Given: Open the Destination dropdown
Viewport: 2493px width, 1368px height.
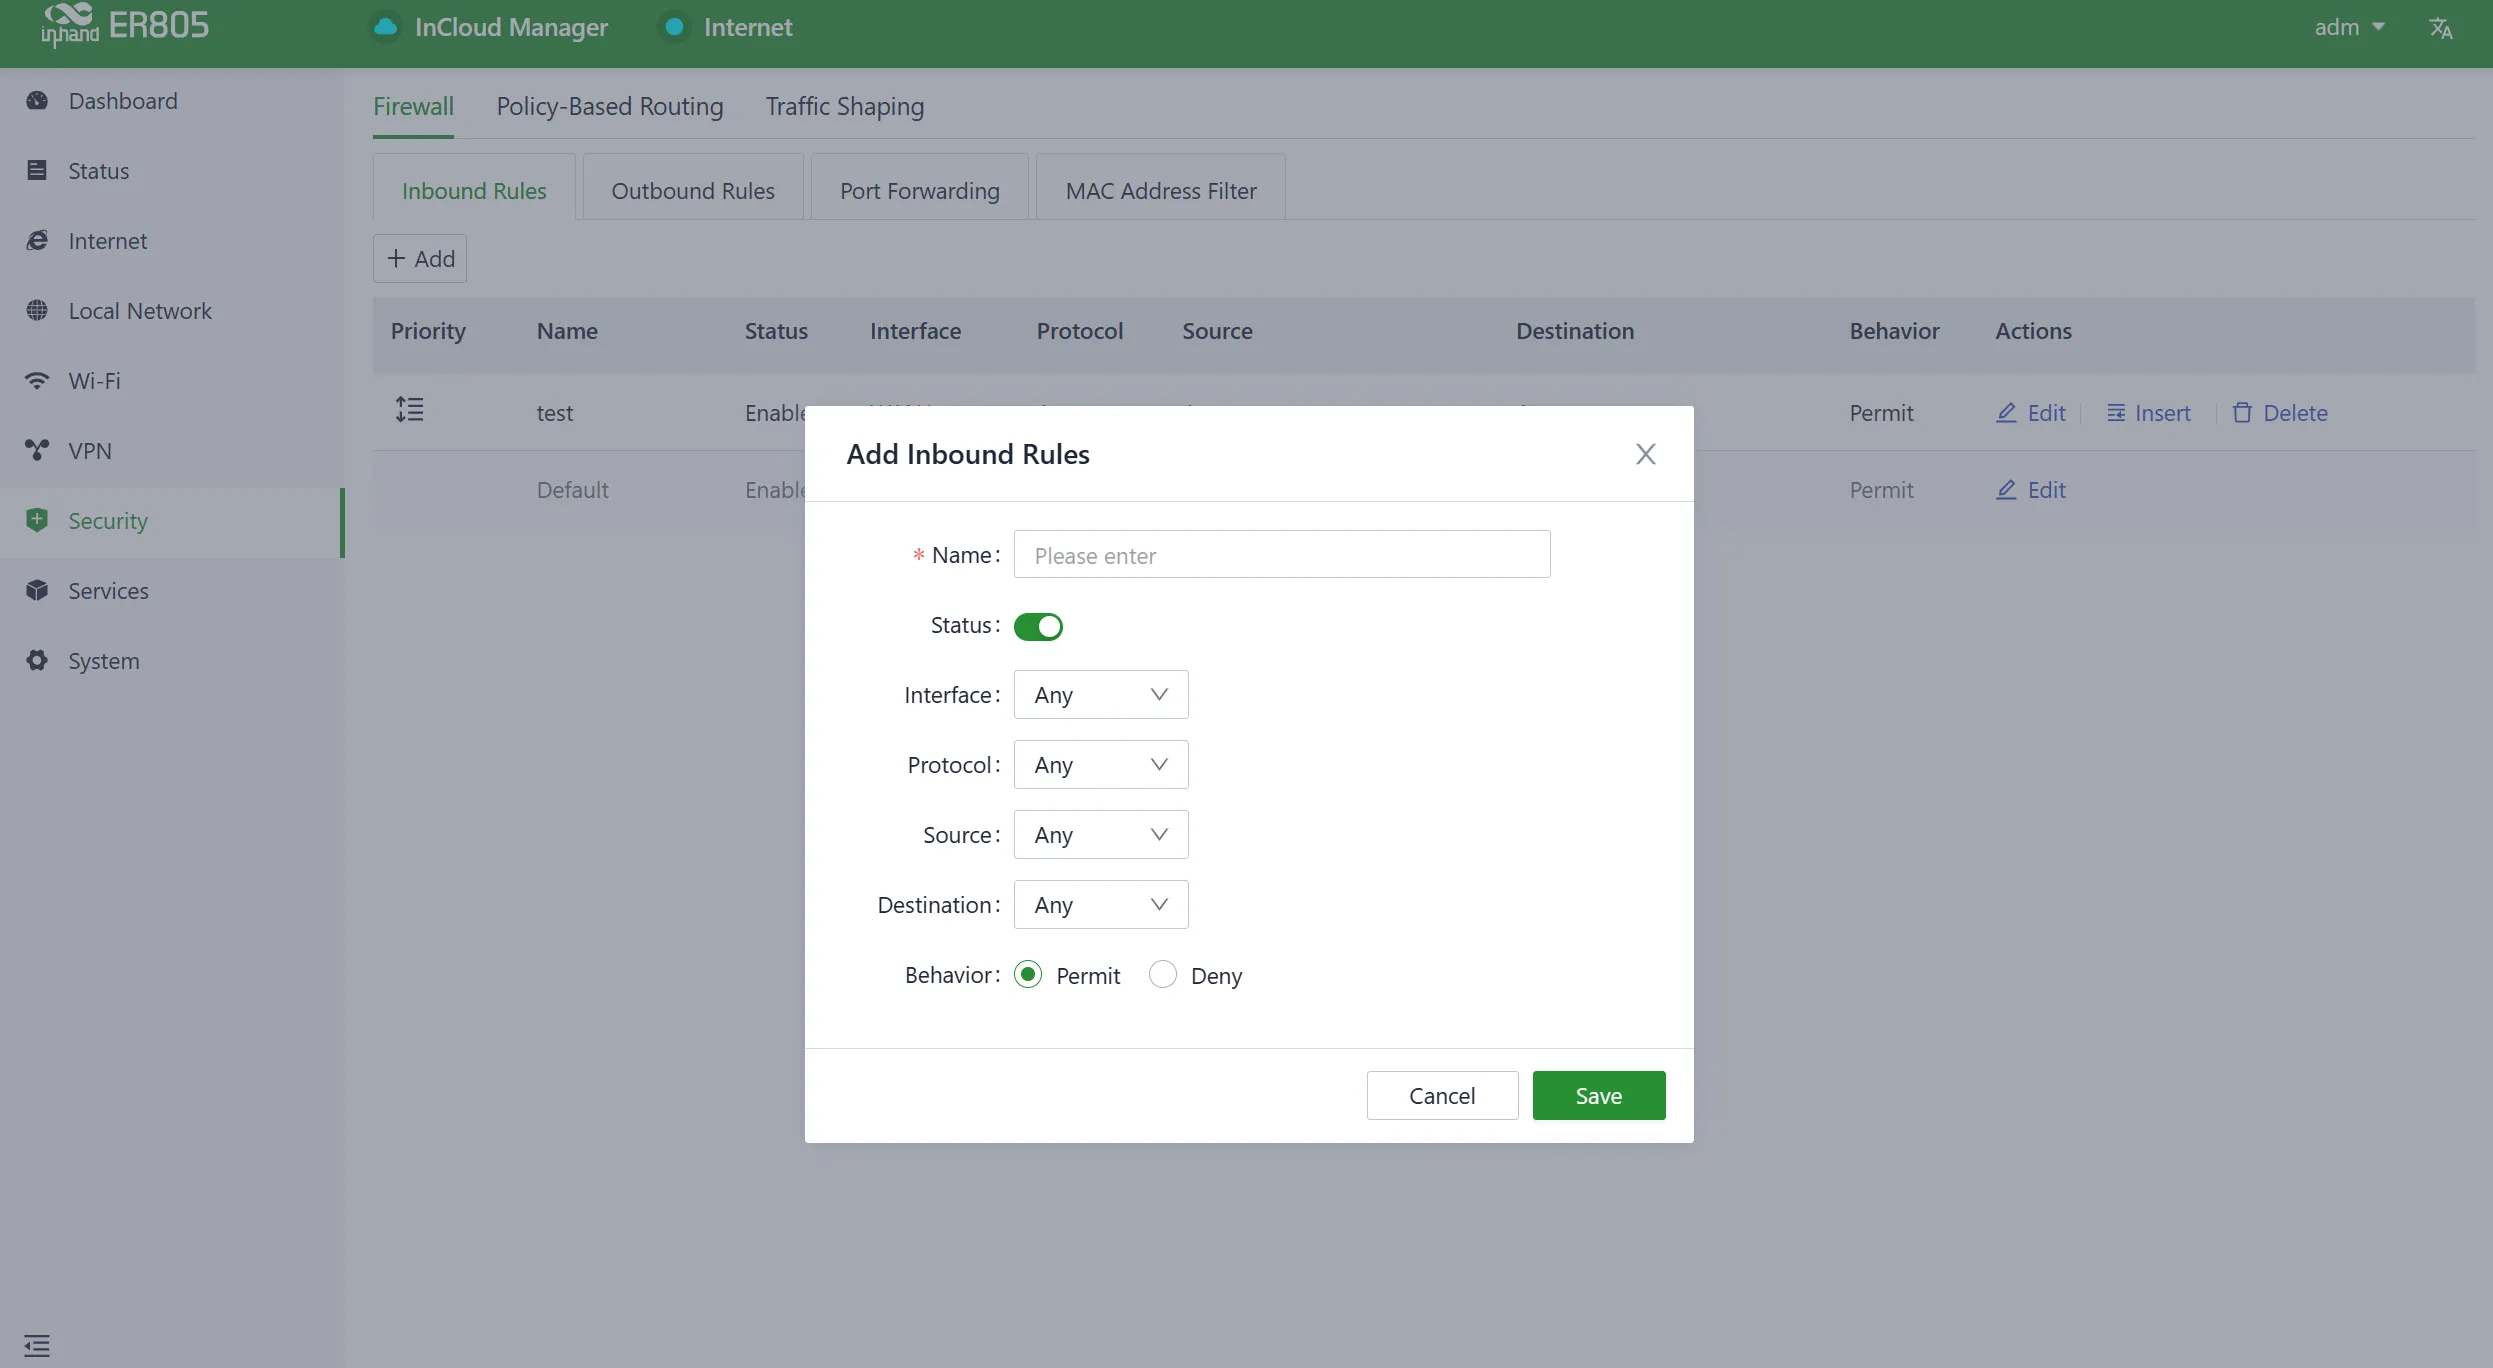Looking at the screenshot, I should (1101, 905).
